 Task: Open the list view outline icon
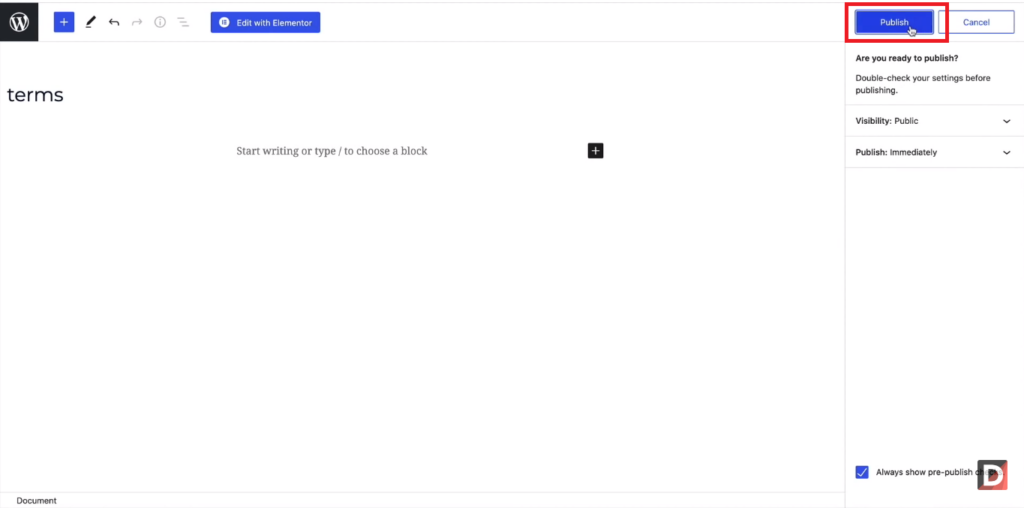point(184,22)
